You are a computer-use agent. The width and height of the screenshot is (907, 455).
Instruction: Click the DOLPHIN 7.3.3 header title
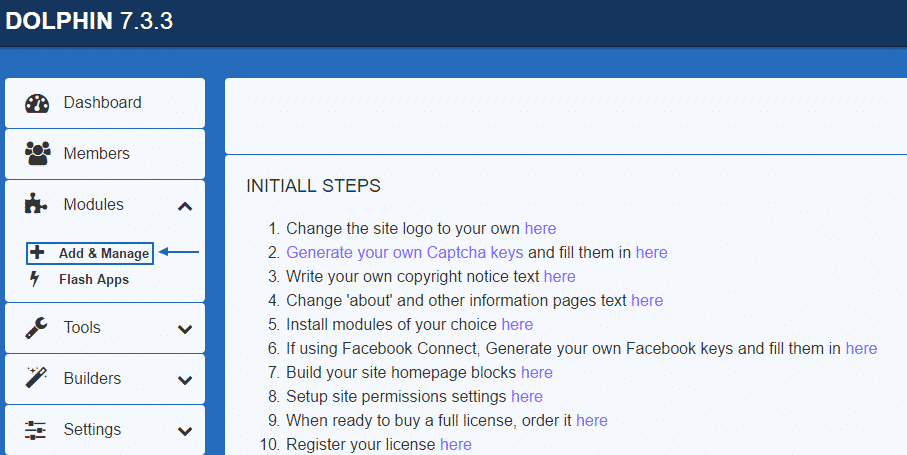coord(89,21)
